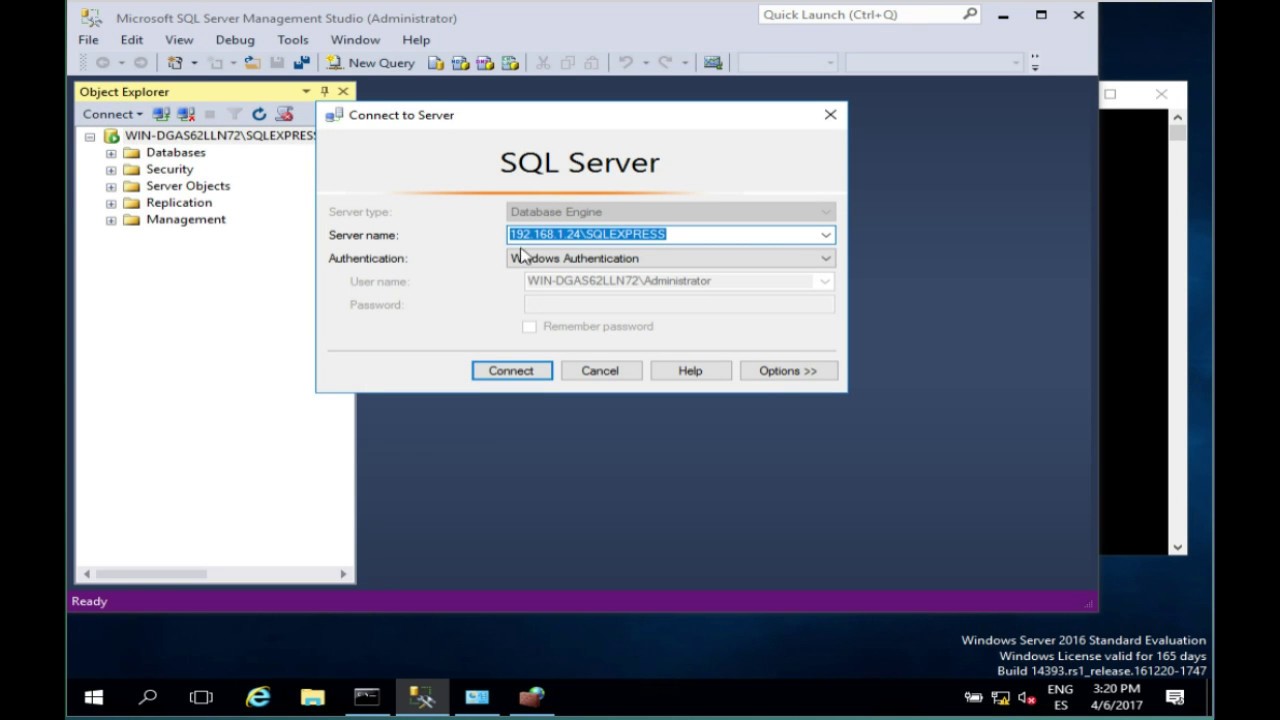
Task: Open the Connect dropdown in Object Explorer
Action: tap(112, 114)
